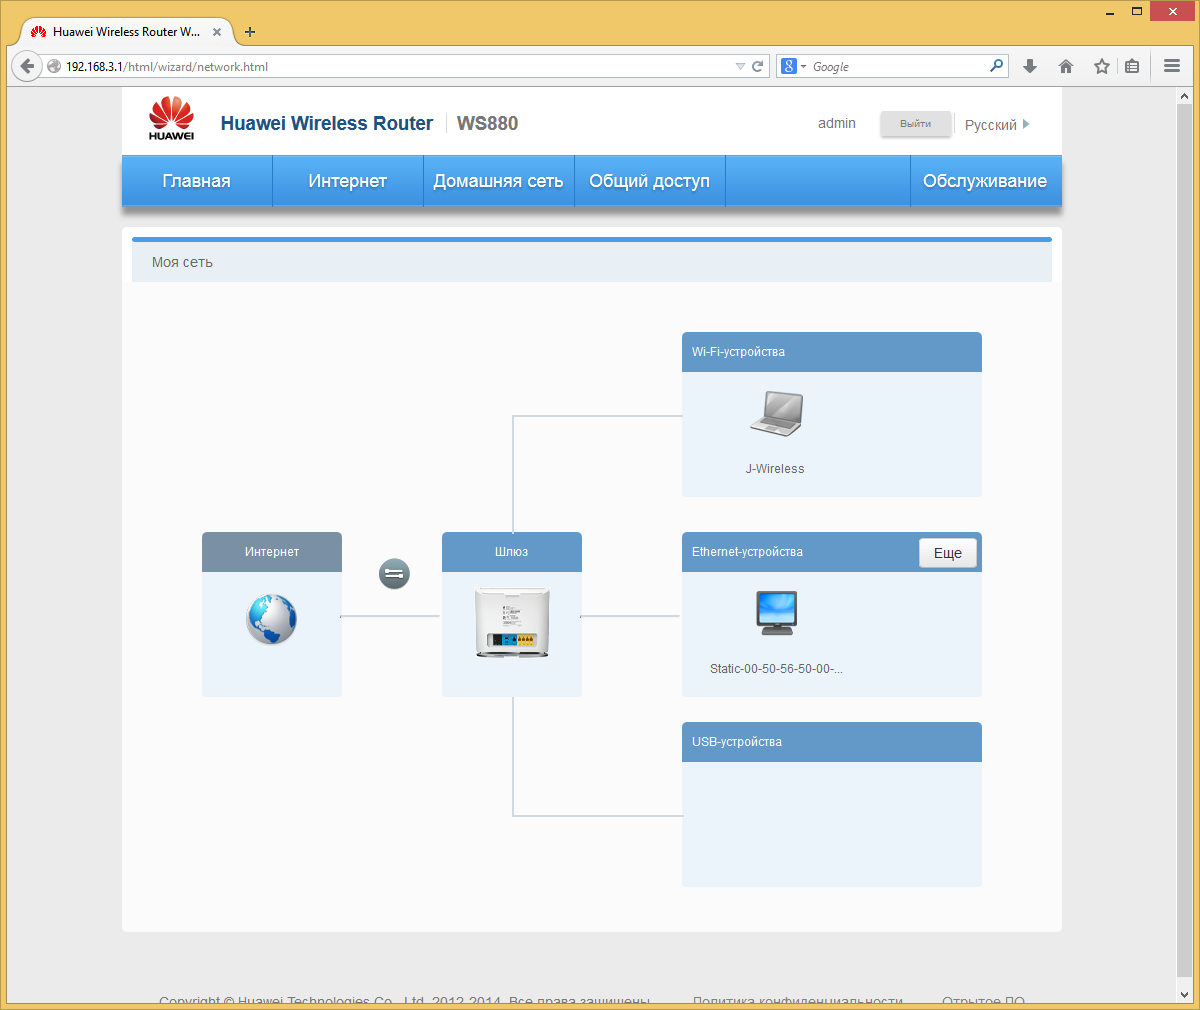Click the Static-00-50-56-50-00 device label
The height and width of the screenshot is (1010, 1200).
click(776, 669)
